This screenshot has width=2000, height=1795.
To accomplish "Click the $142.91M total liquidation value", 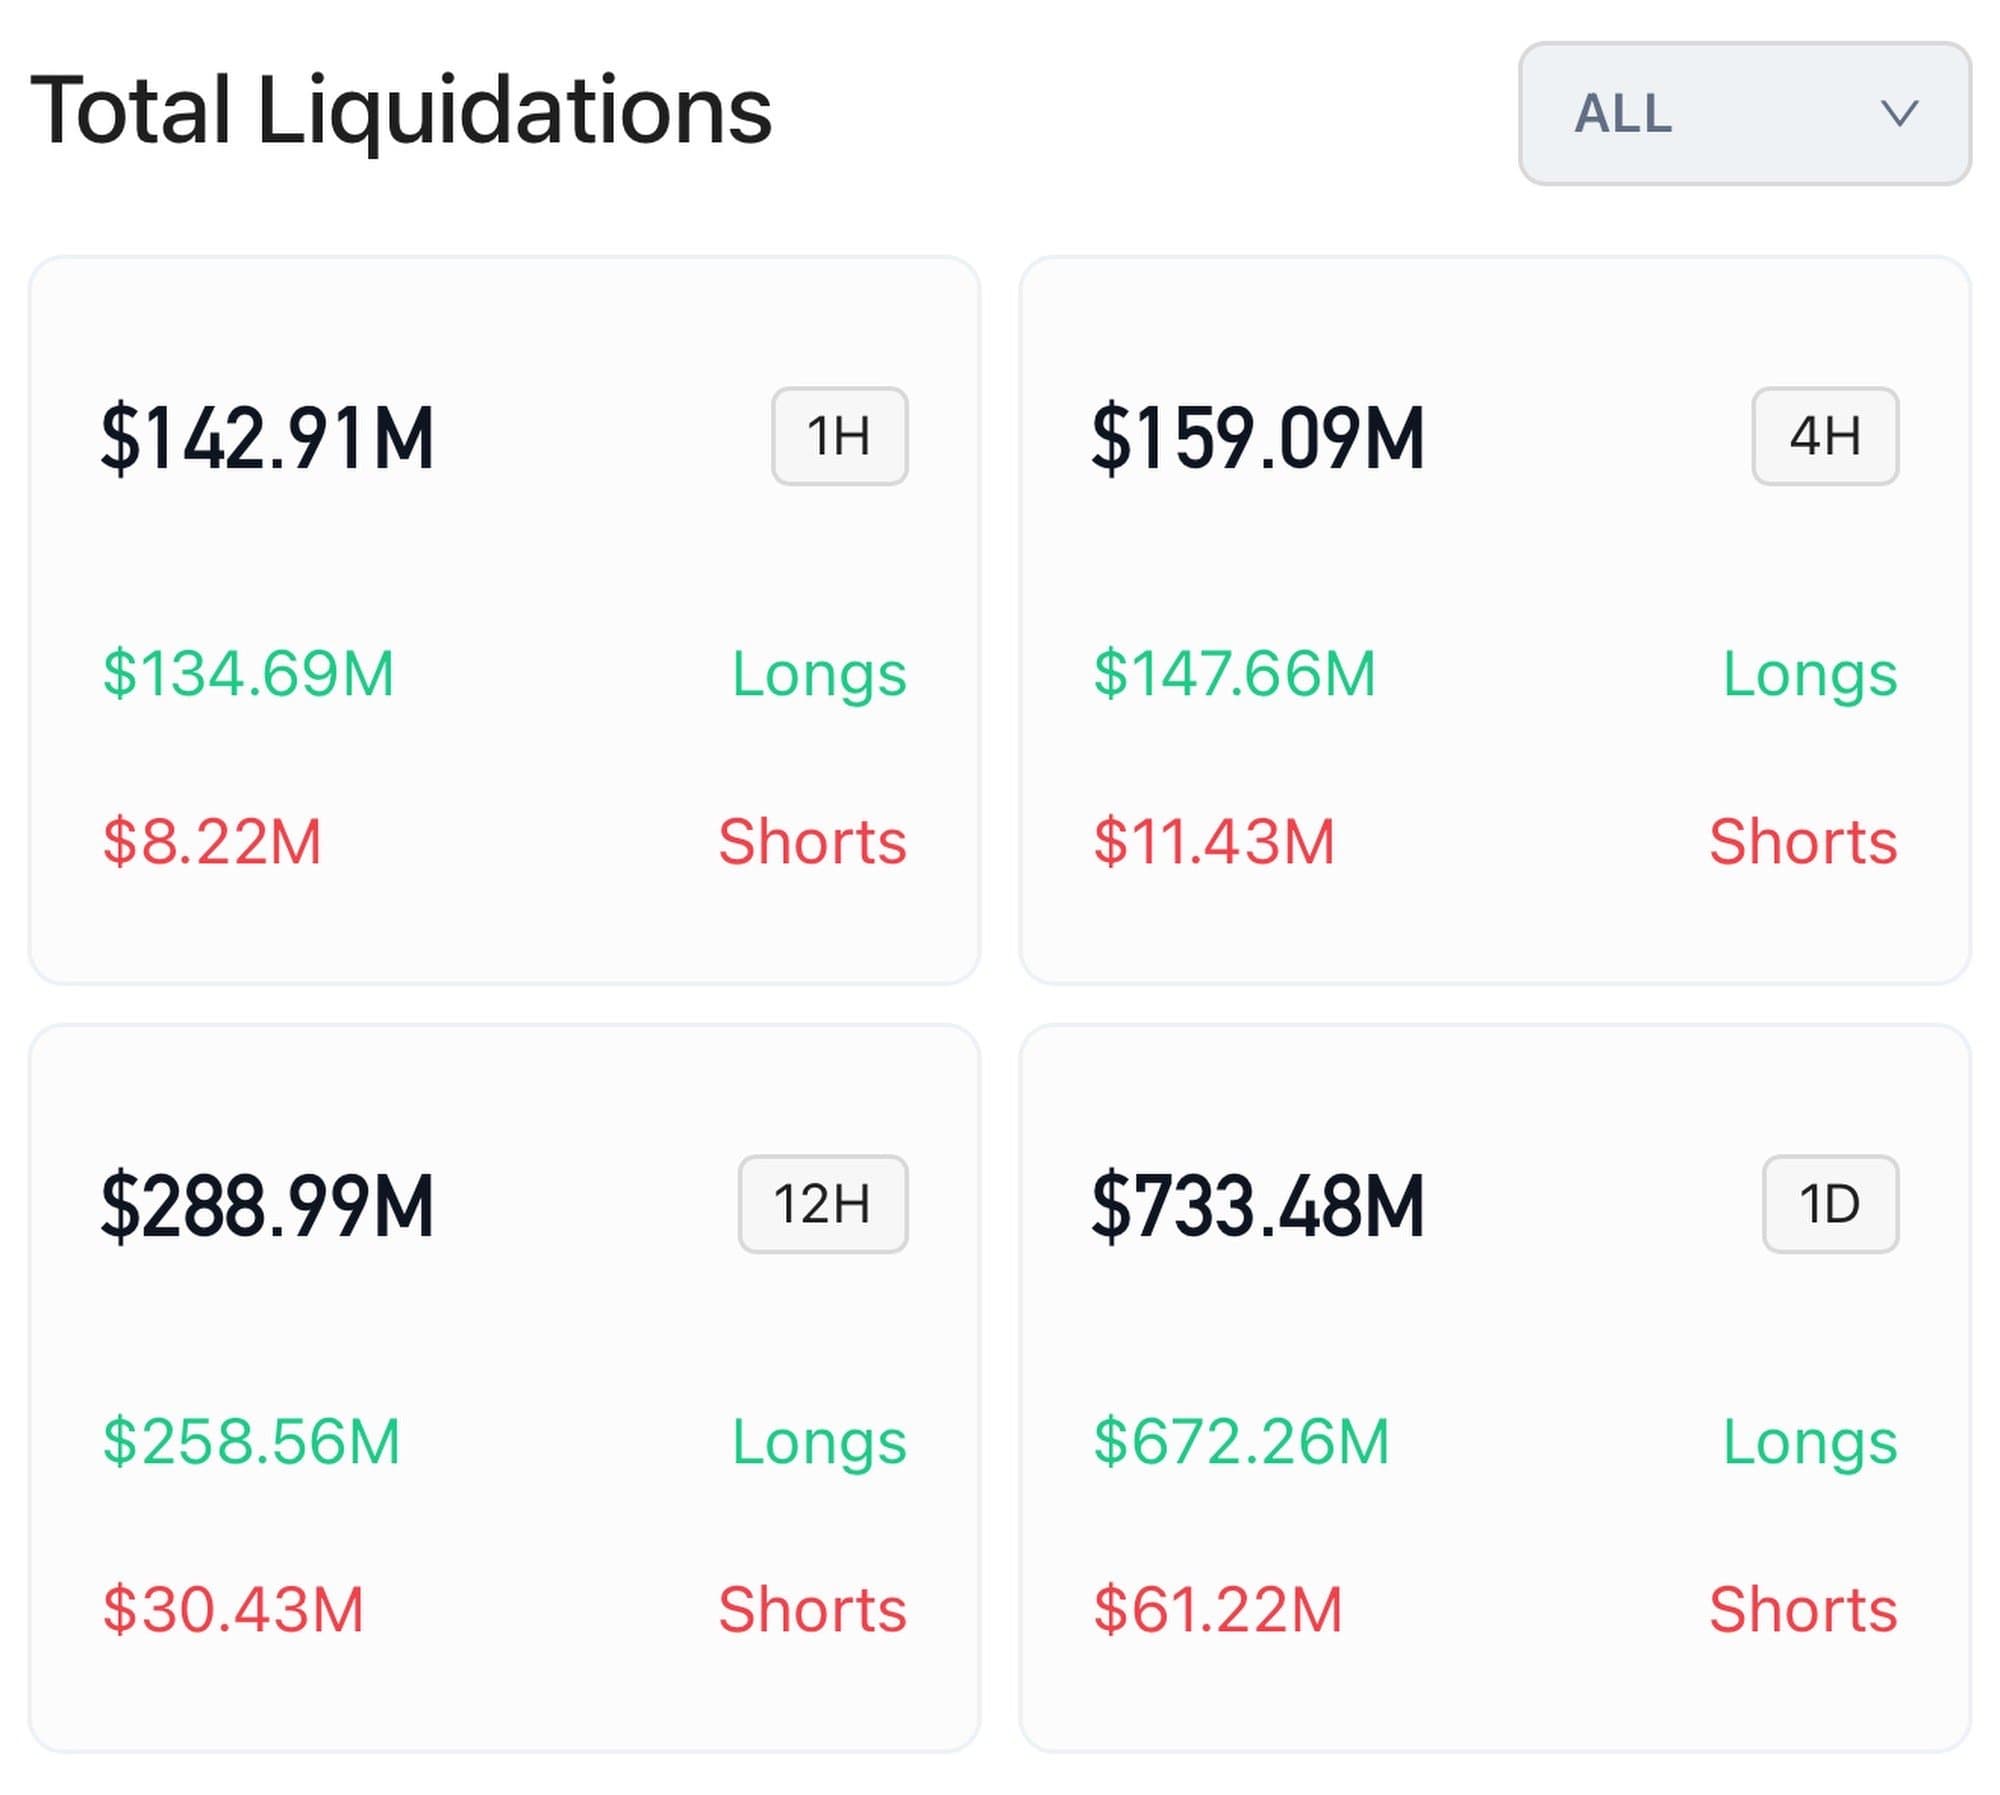I will [x=267, y=438].
